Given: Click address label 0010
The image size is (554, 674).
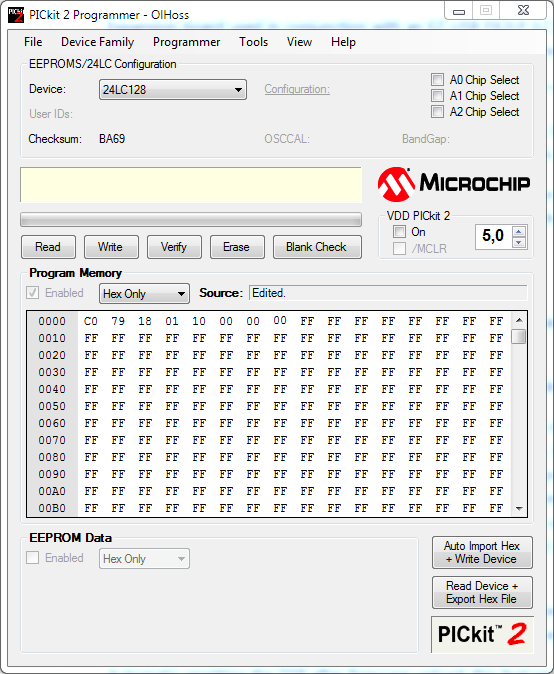Looking at the screenshot, I should (52, 338).
